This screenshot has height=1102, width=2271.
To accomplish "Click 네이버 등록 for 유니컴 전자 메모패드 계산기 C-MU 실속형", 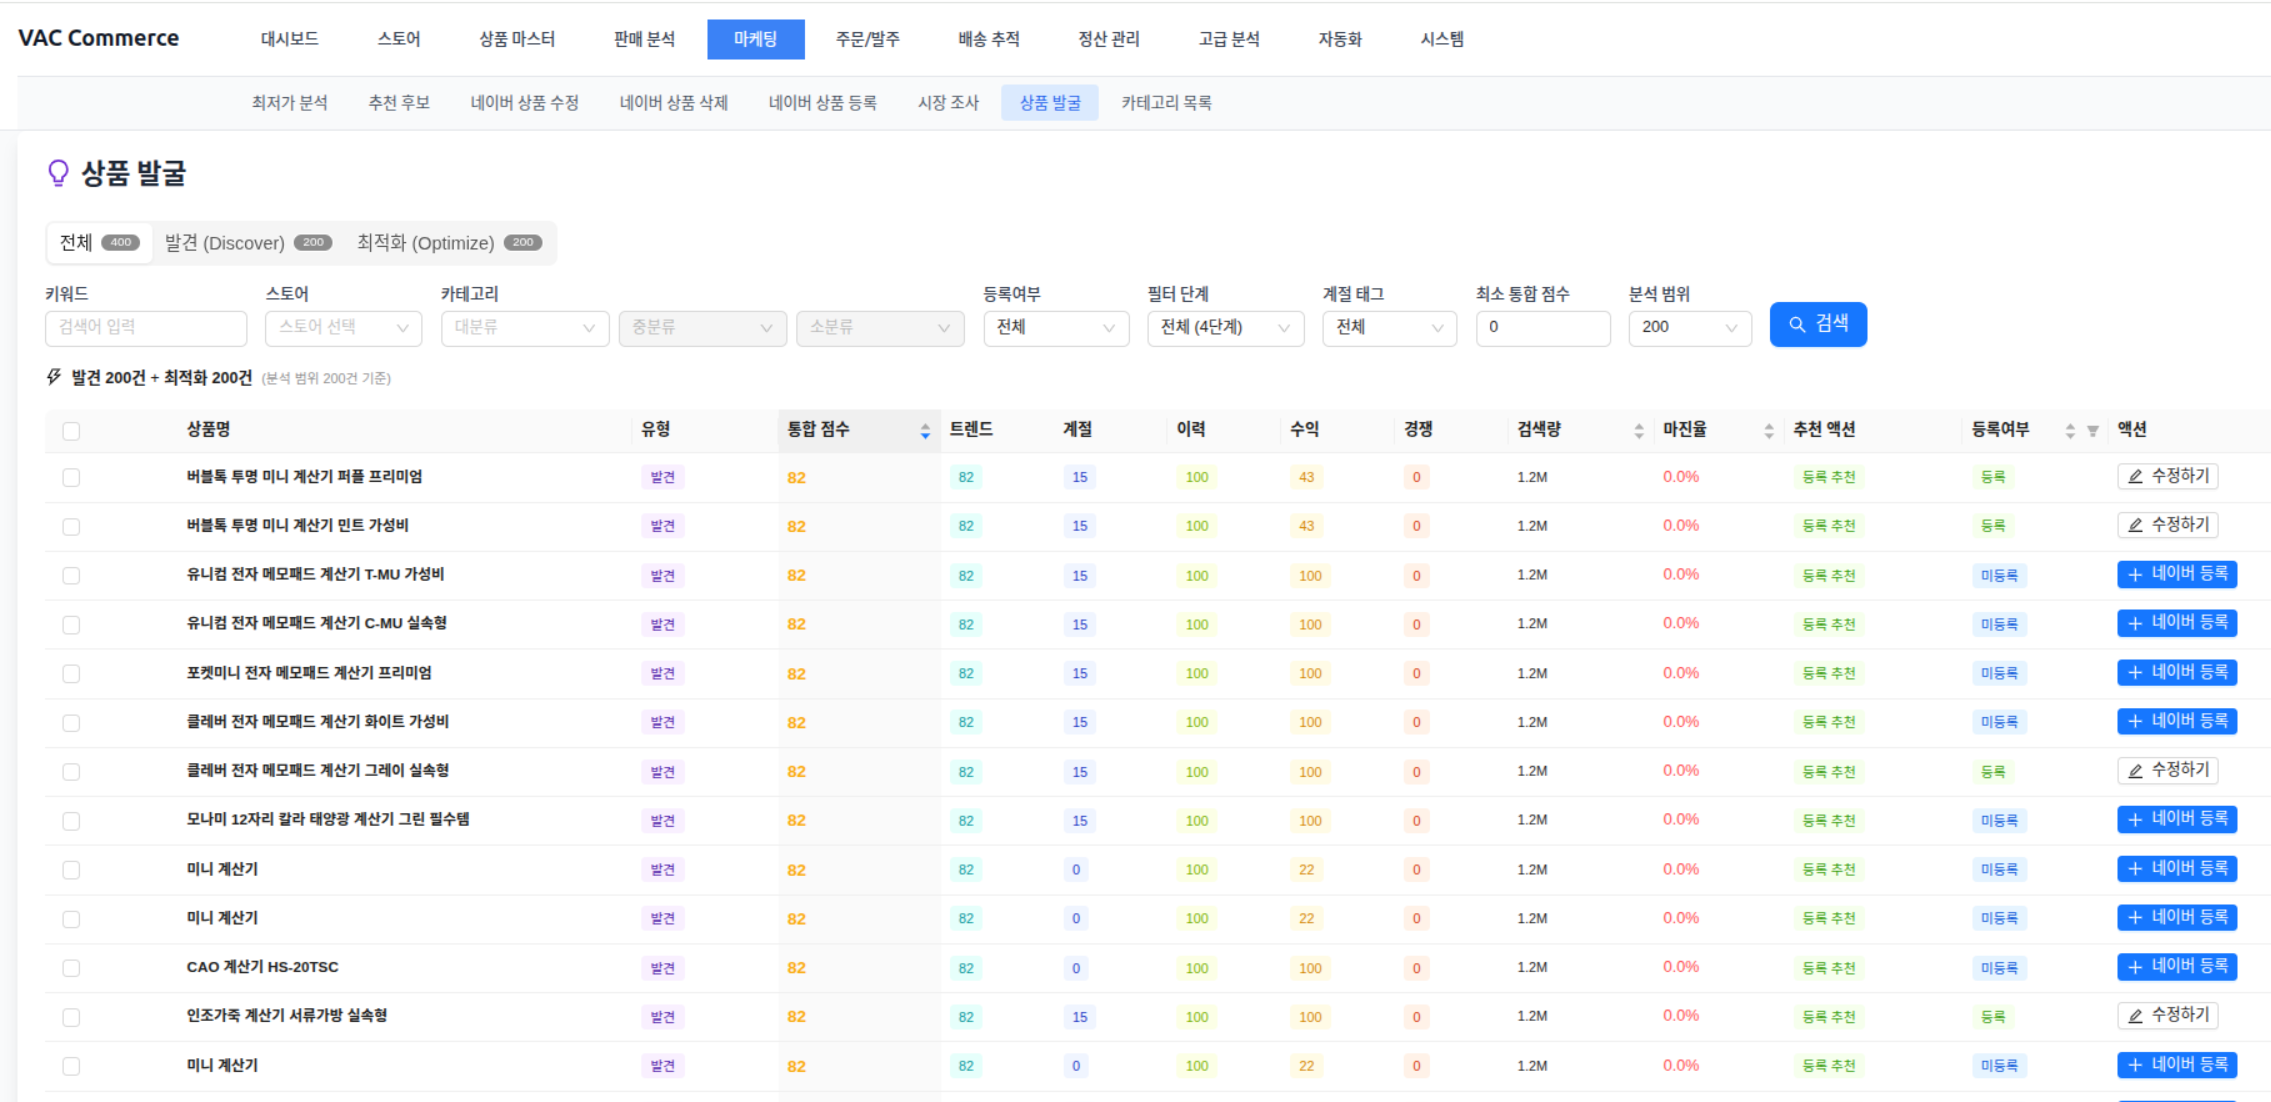I will tap(2177, 623).
